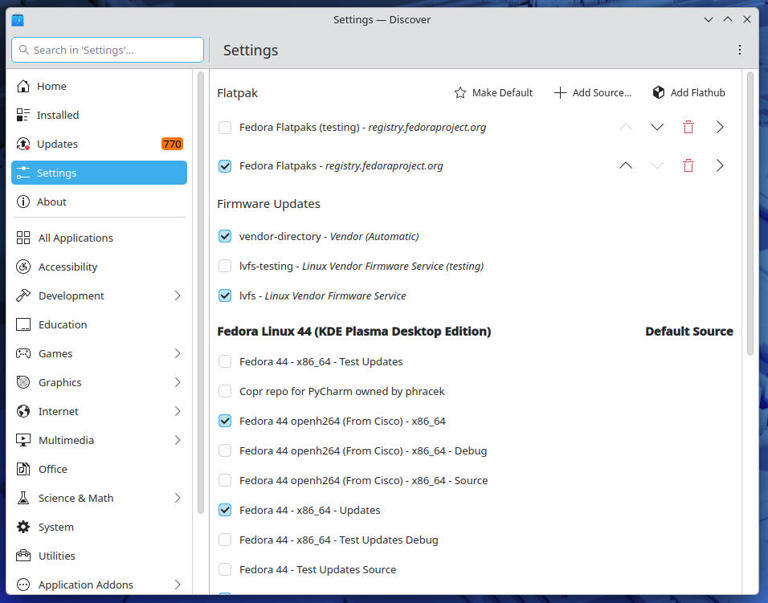Screen dimensions: 768x603
Task: Click the Education icon
Action: [23, 325]
